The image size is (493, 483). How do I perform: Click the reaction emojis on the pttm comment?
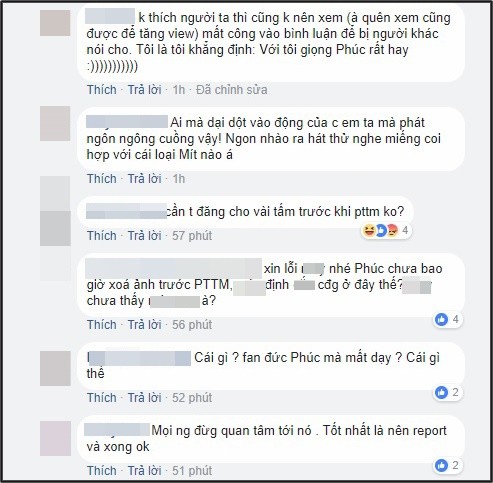coord(381,230)
